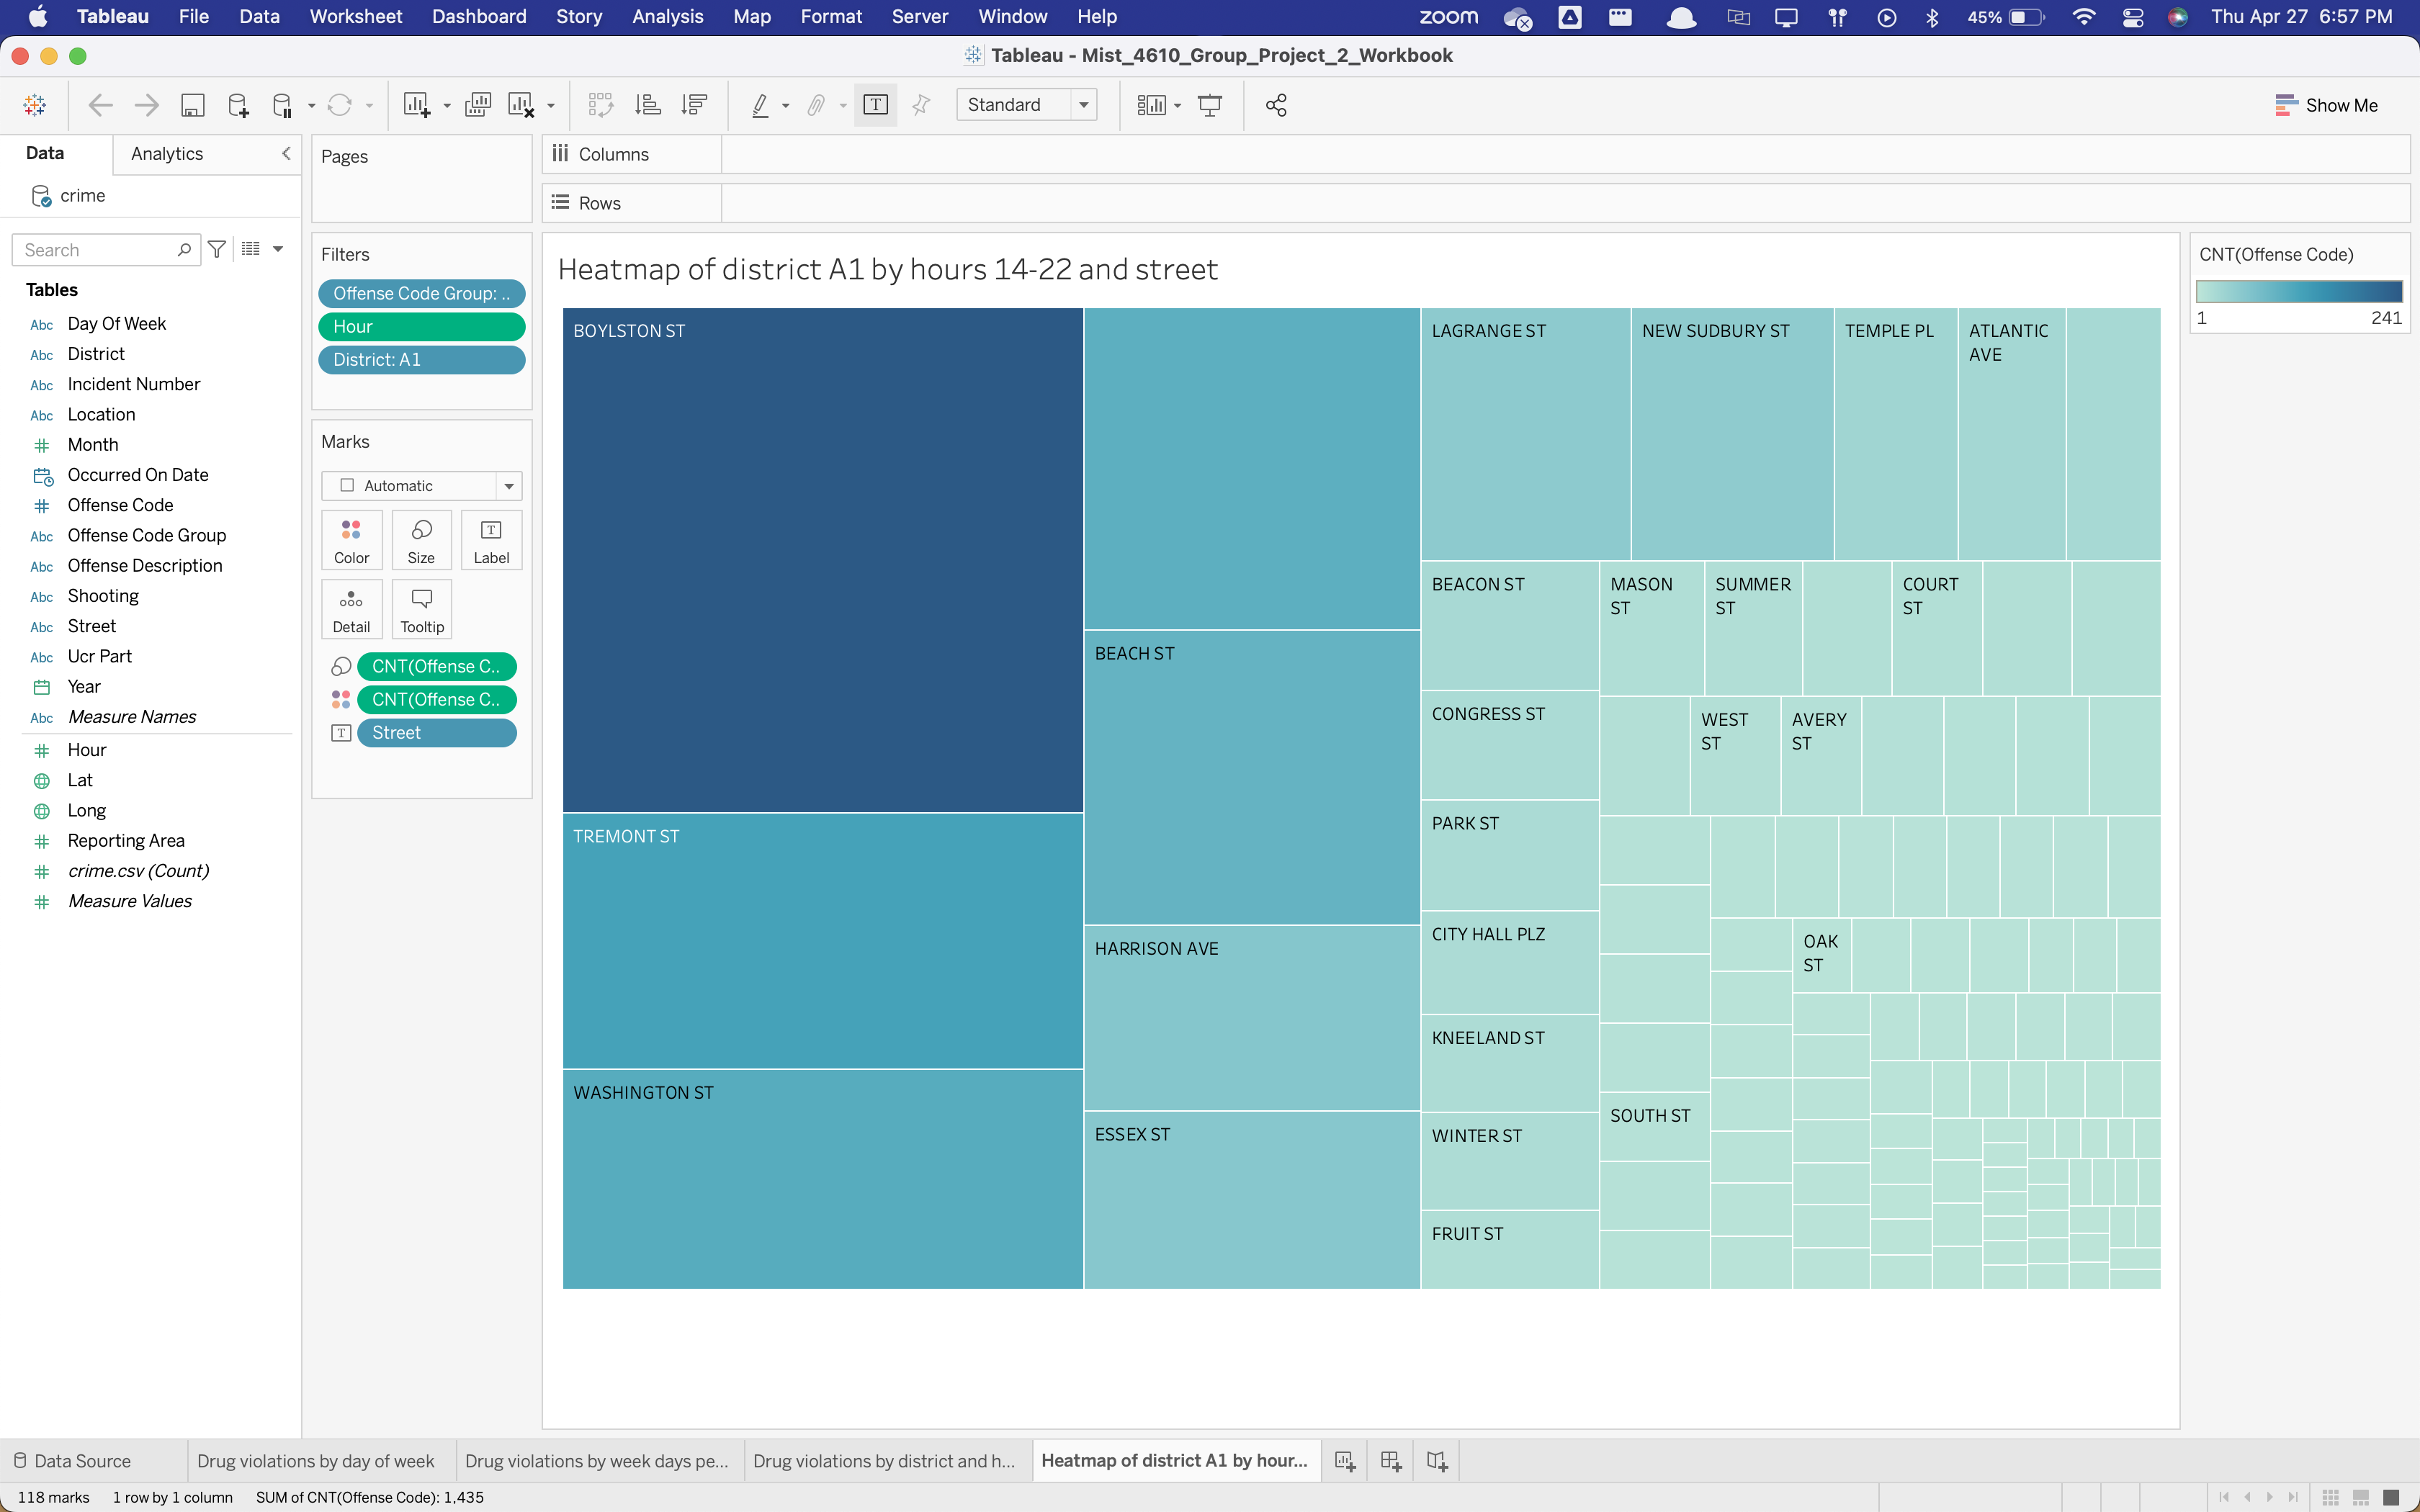Click the Redo forward arrow in toolbar
The height and width of the screenshot is (1512, 2420).
146,105
